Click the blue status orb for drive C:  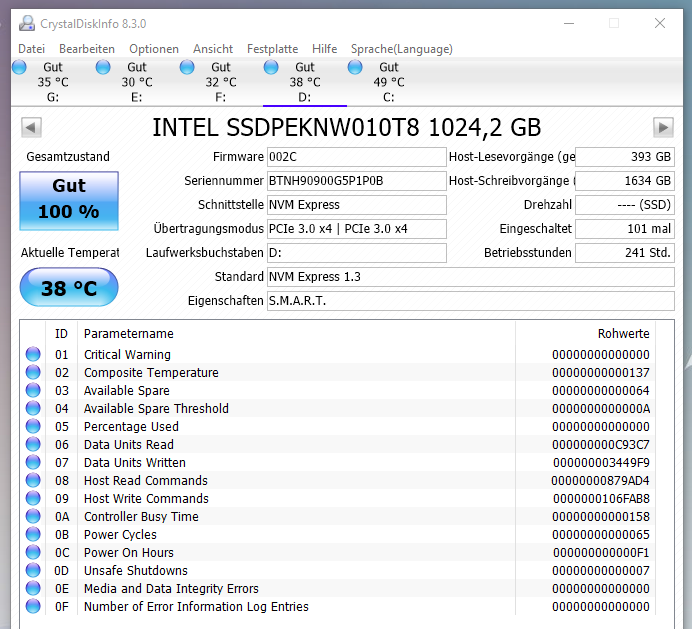tap(355, 67)
